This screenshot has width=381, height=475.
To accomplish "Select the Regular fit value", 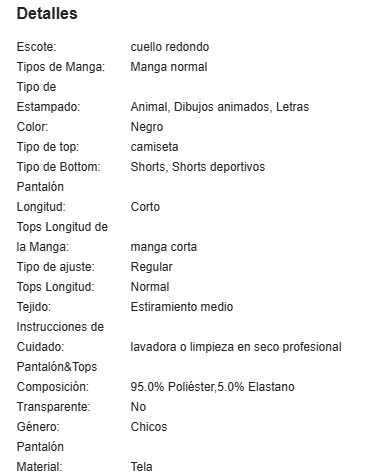I will [151, 267].
